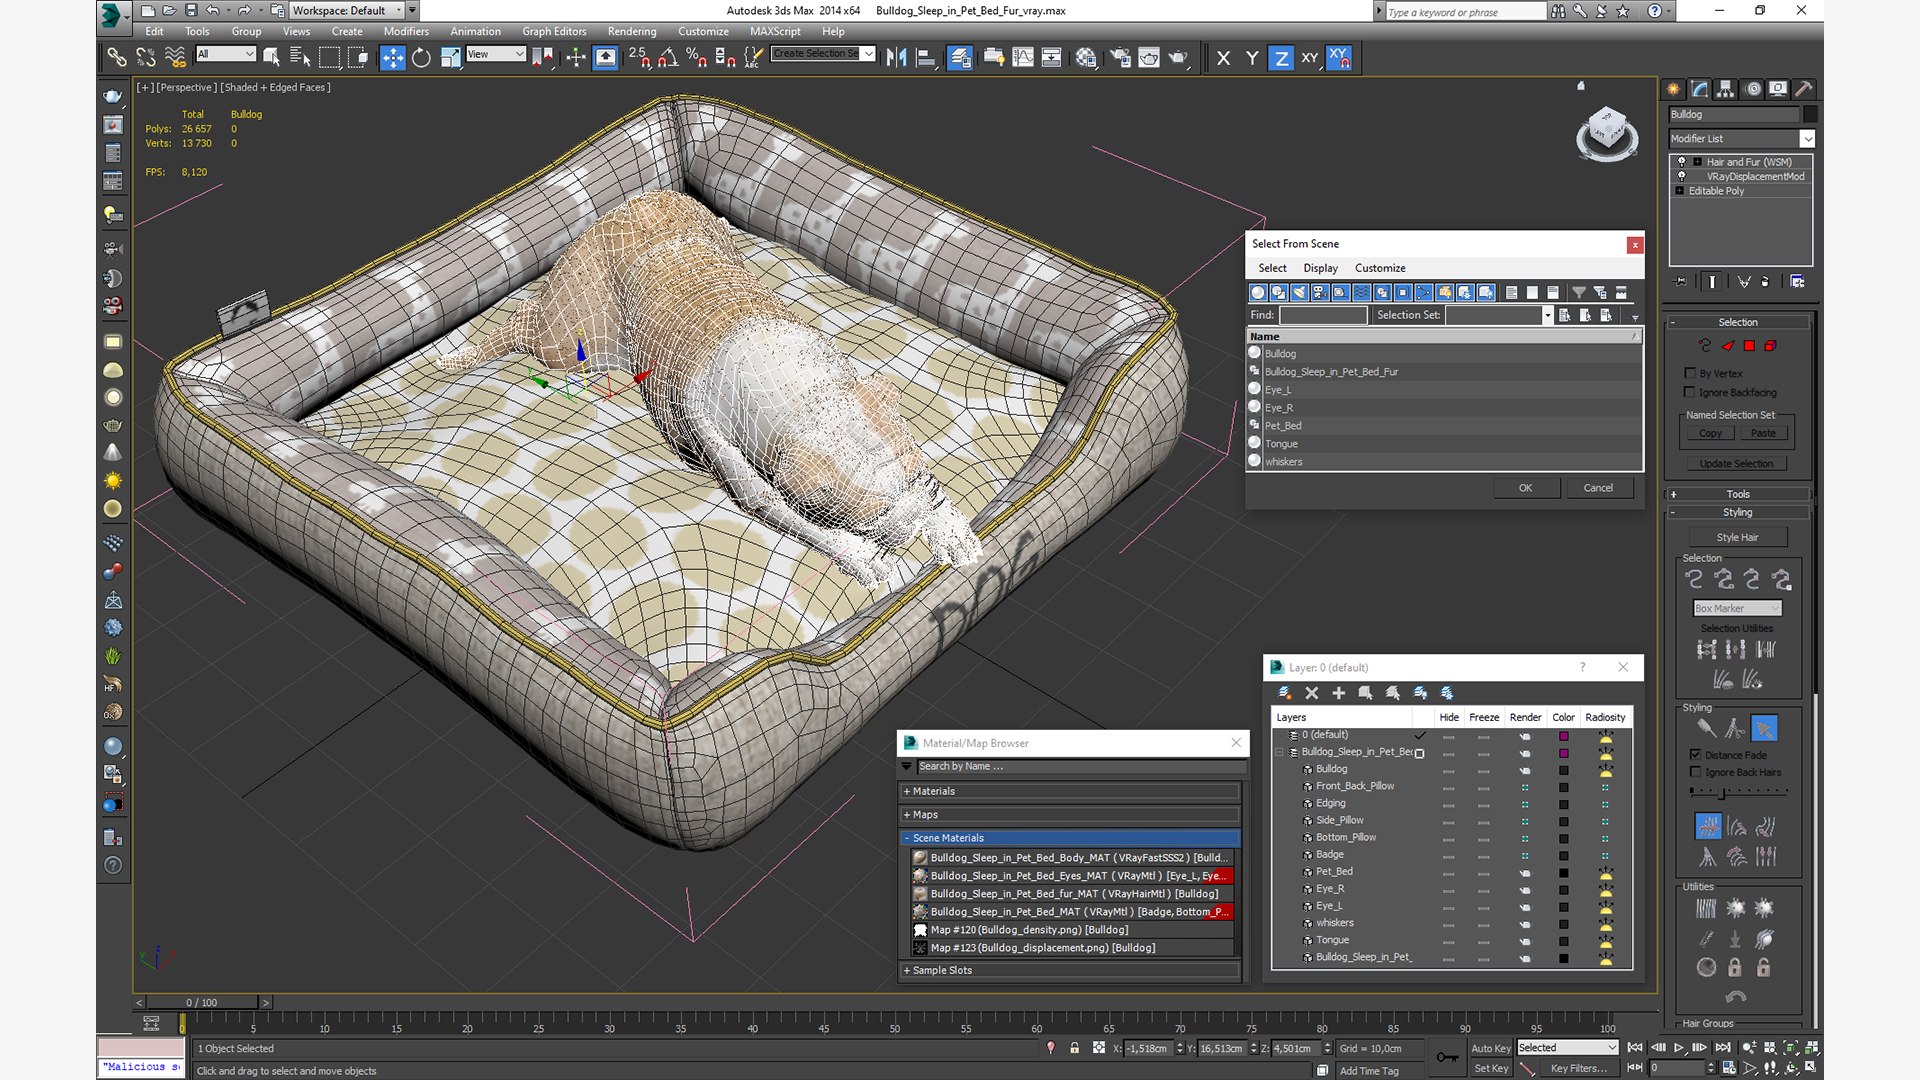Click the Style Hair button
The width and height of the screenshot is (1920, 1080).
[x=1737, y=537]
